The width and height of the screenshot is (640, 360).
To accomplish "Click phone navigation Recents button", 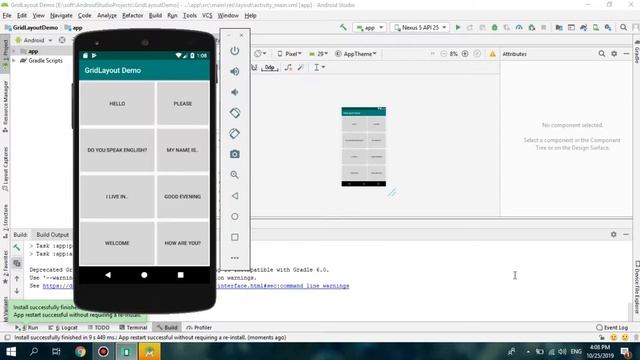I will pyautogui.click(x=180, y=275).
